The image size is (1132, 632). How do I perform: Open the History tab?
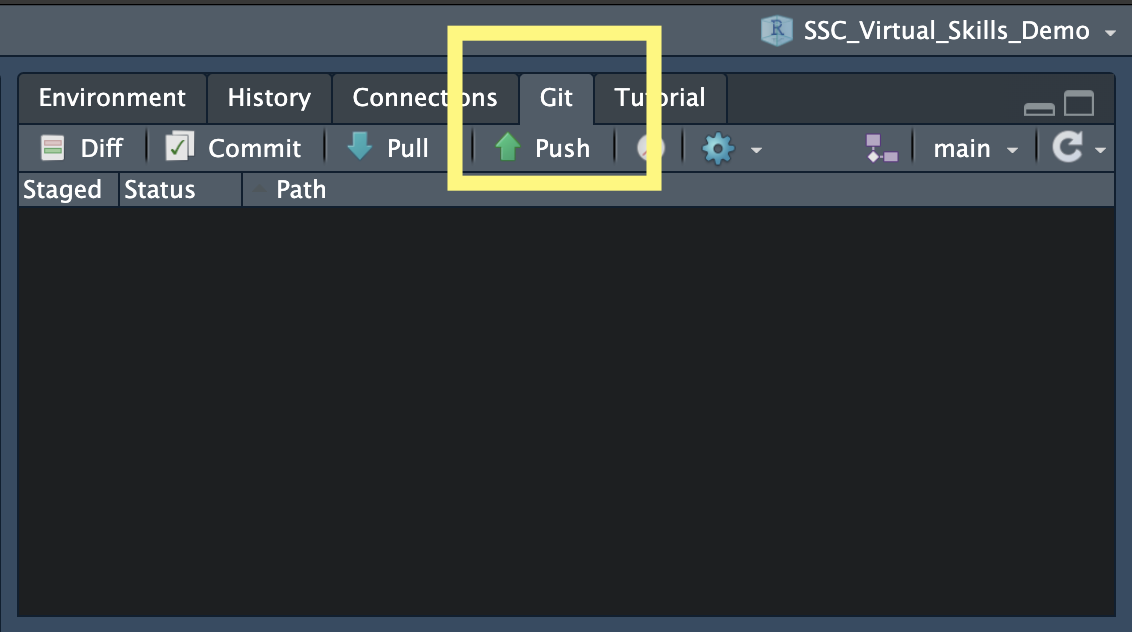point(269,98)
